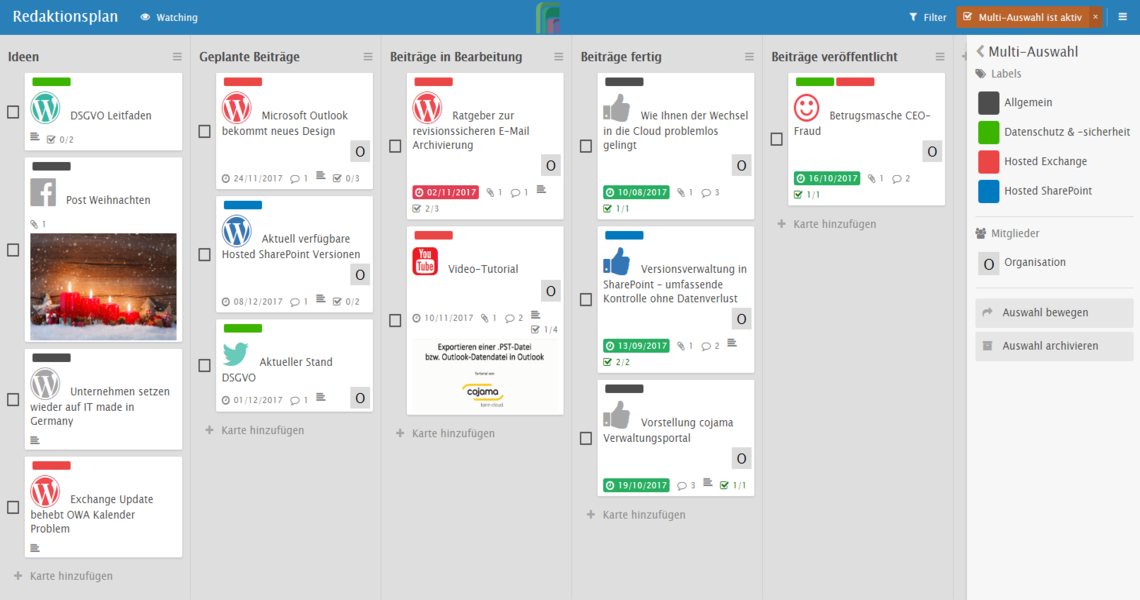This screenshot has width=1140, height=600.
Task: Click the WordPress icon on DSGVO Leitfaden card
Action: pos(45,108)
